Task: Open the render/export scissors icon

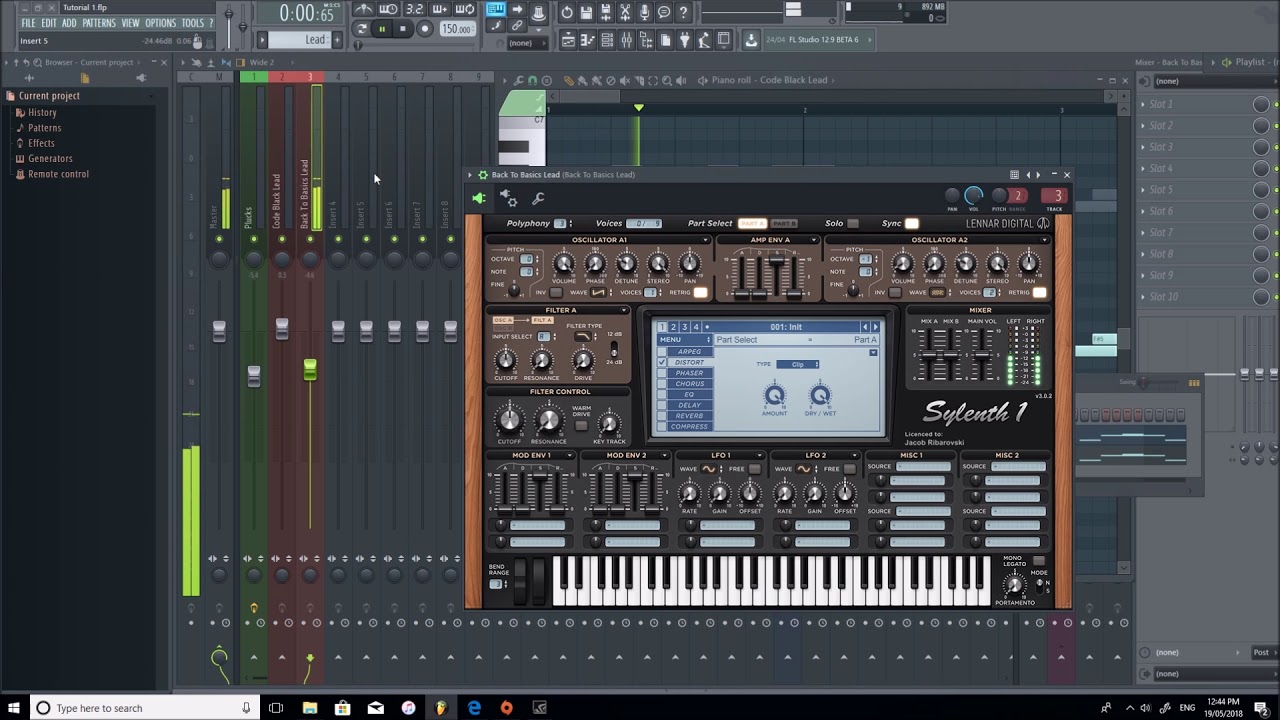Action: tap(625, 13)
